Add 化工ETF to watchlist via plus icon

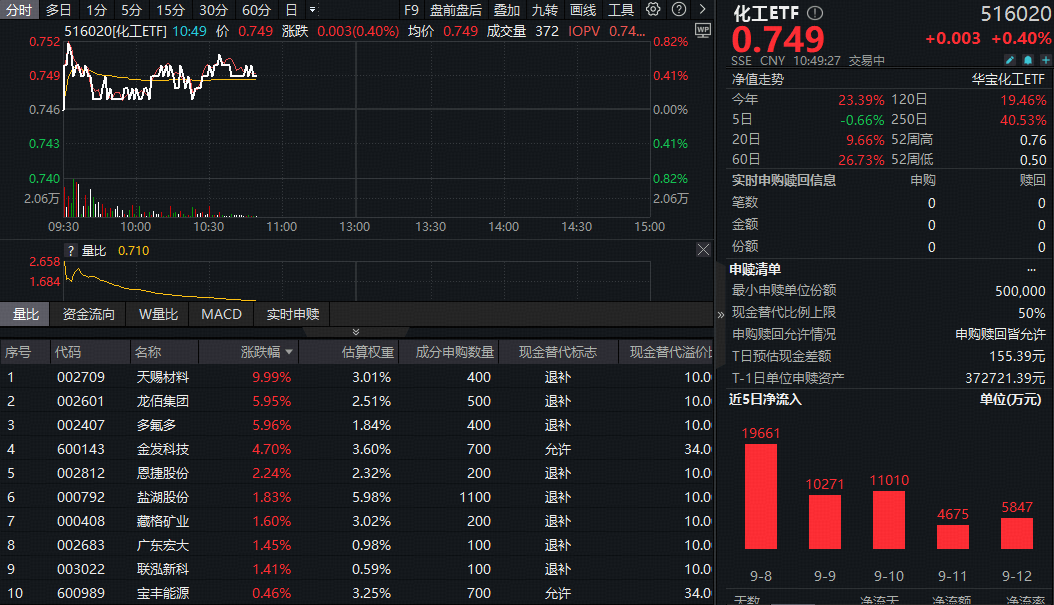(1045, 60)
